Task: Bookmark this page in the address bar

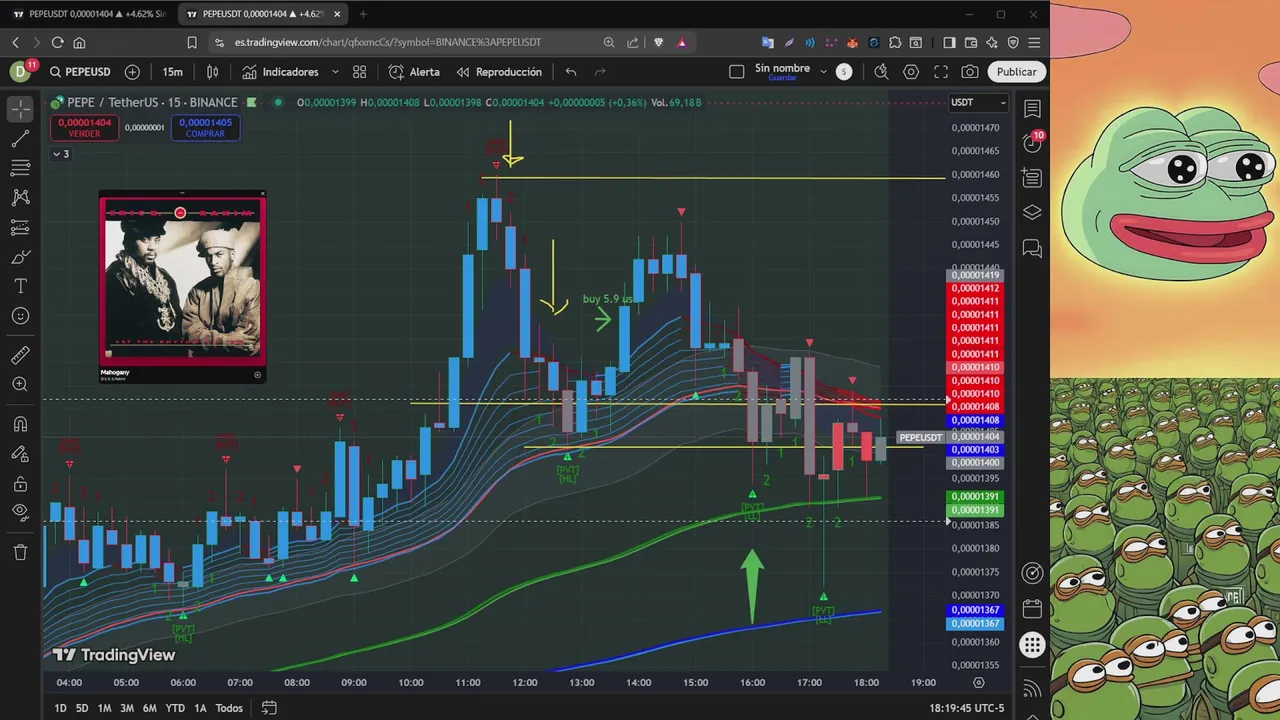Action: (x=192, y=43)
